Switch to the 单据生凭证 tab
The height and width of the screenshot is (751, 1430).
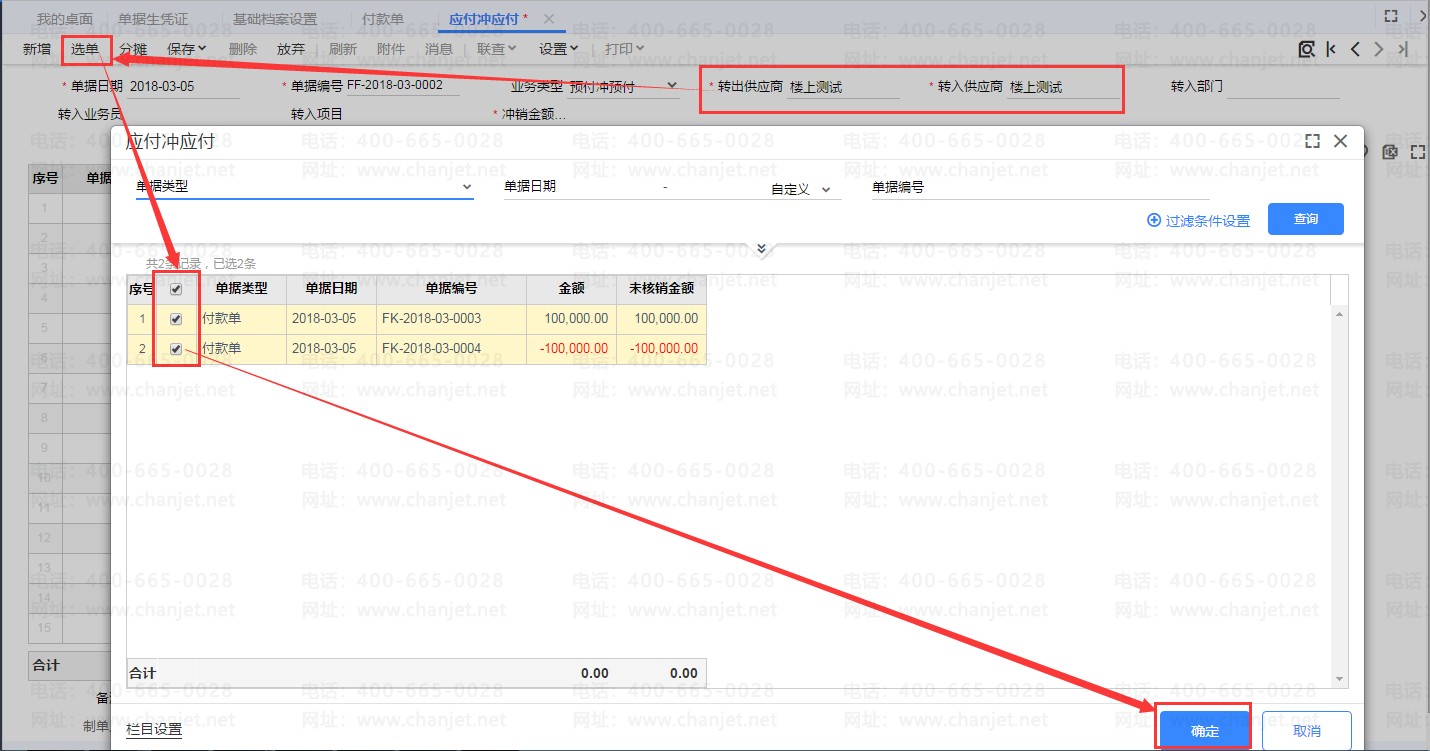point(153,19)
